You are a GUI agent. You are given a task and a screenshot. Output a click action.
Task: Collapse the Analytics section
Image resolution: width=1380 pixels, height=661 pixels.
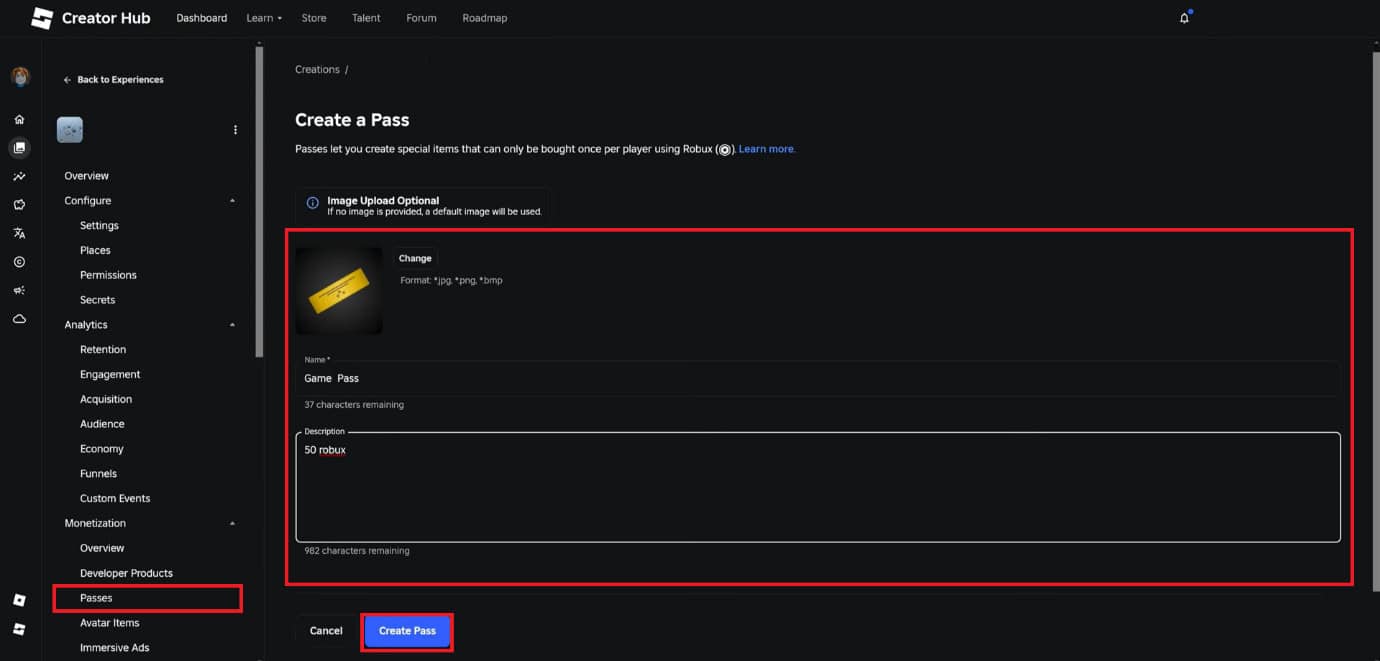coord(232,325)
